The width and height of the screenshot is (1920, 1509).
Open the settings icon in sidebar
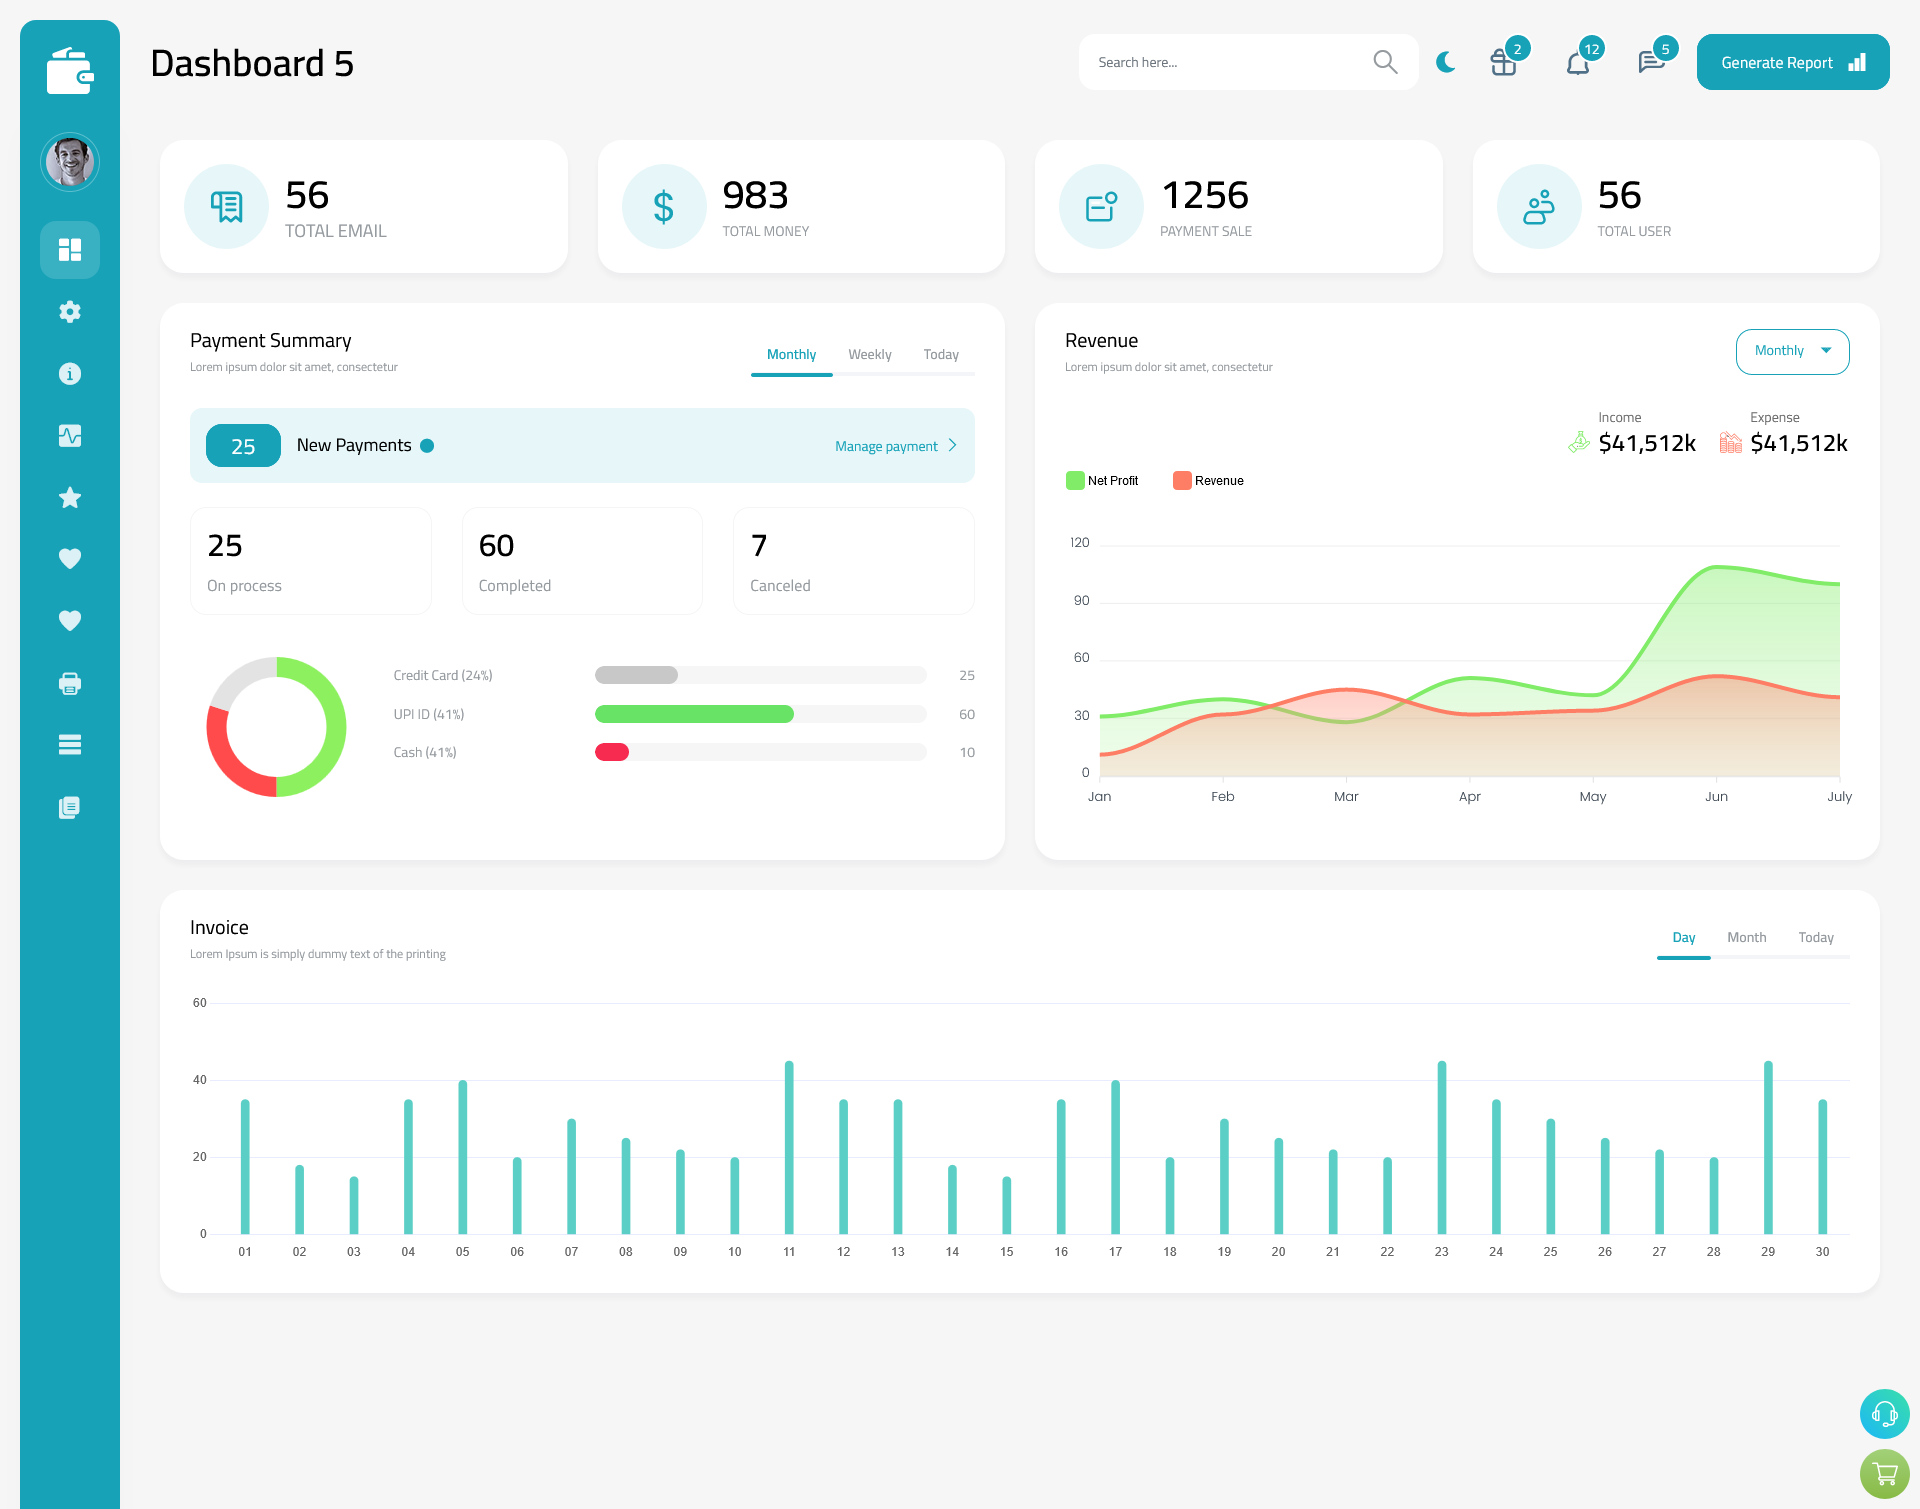[x=70, y=310]
